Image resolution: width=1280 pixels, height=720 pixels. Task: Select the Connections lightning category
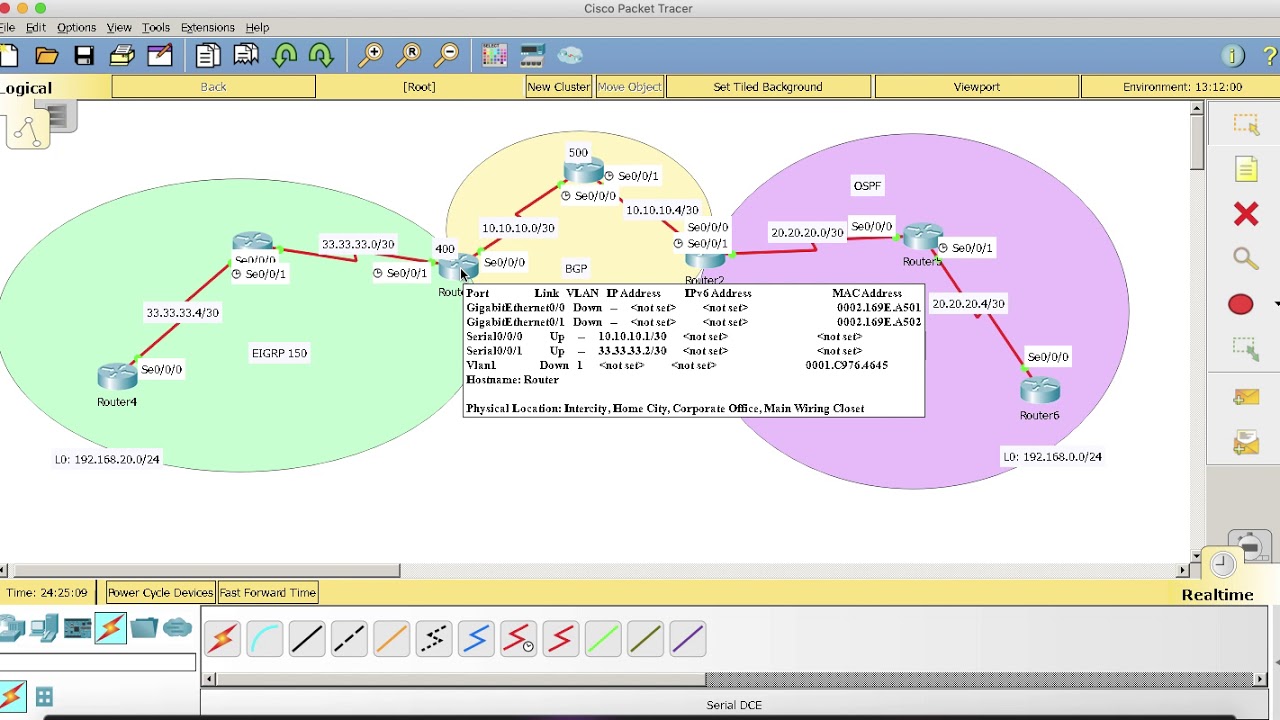110,628
